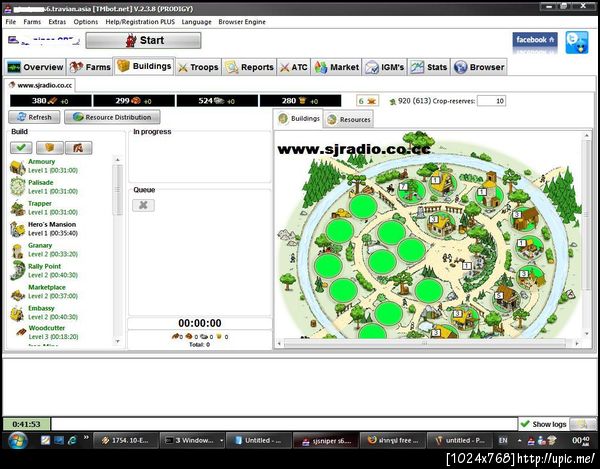Open the Farms menu

[32, 22]
